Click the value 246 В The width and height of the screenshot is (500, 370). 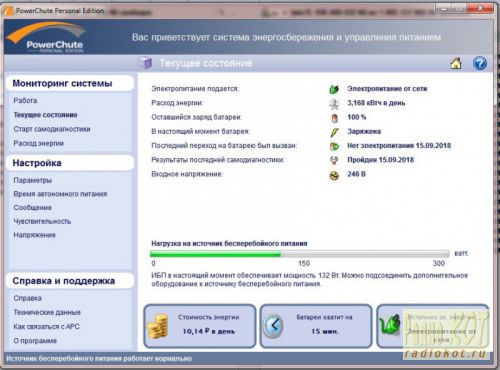[356, 174]
